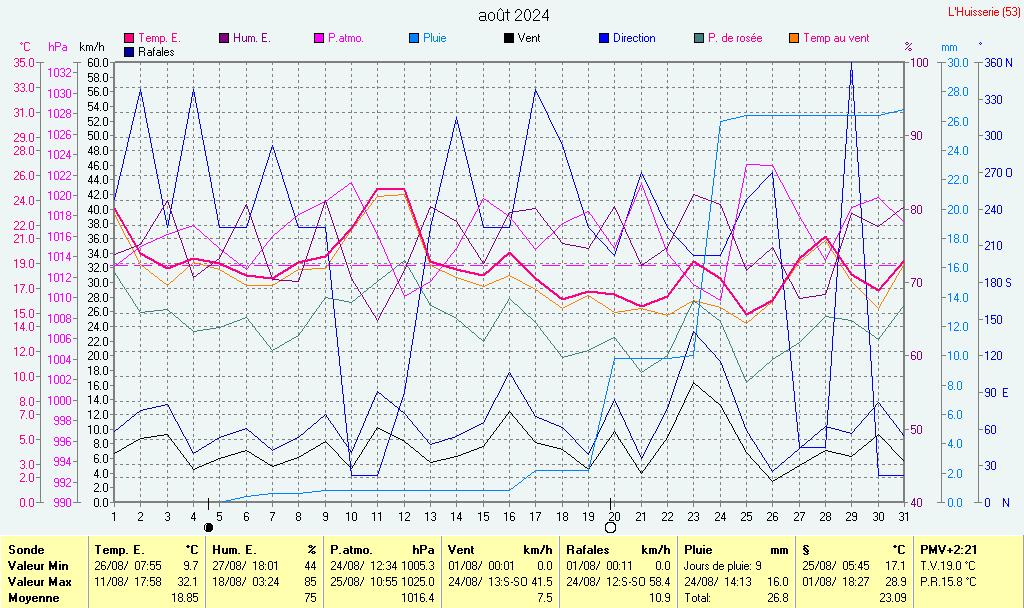Click the '§' table column header
The image size is (1024, 608).
pos(806,551)
